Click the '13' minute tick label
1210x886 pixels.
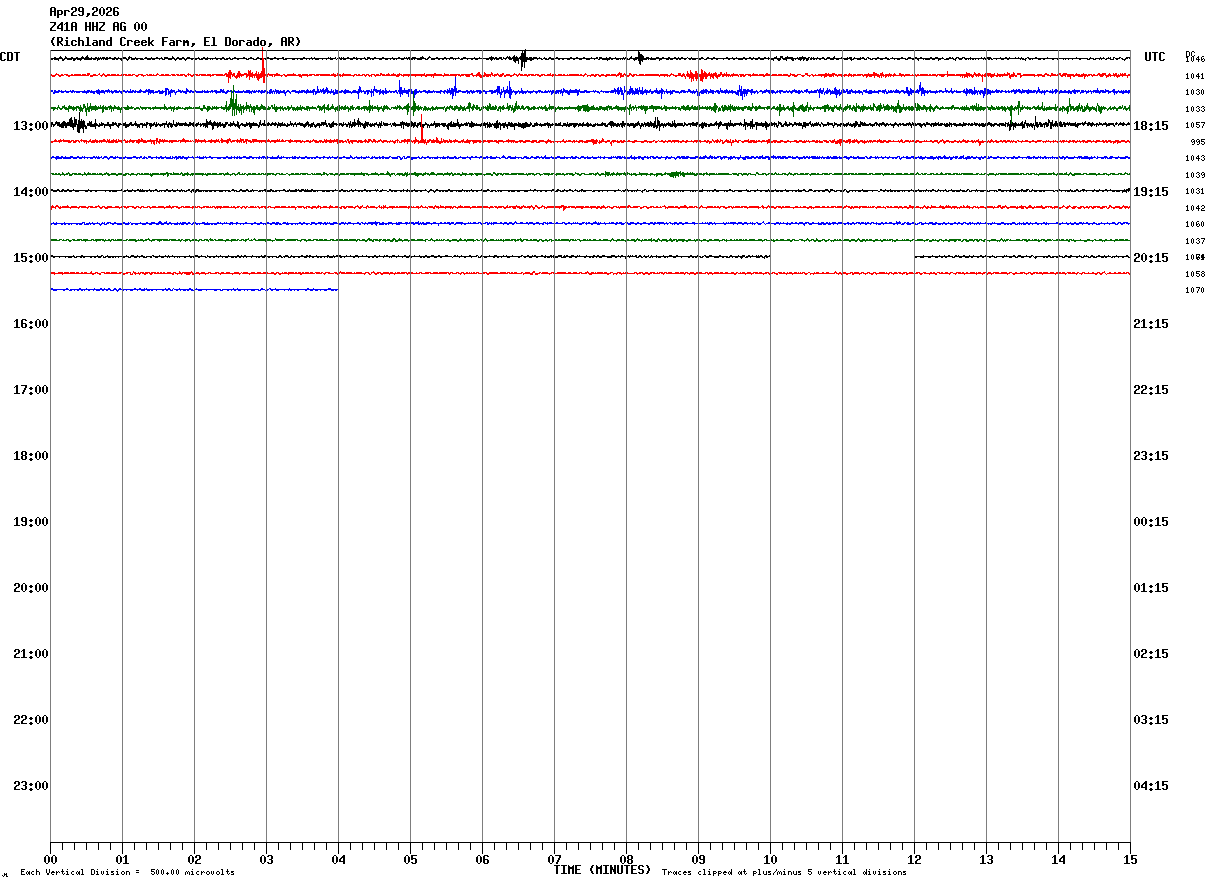click(986, 859)
